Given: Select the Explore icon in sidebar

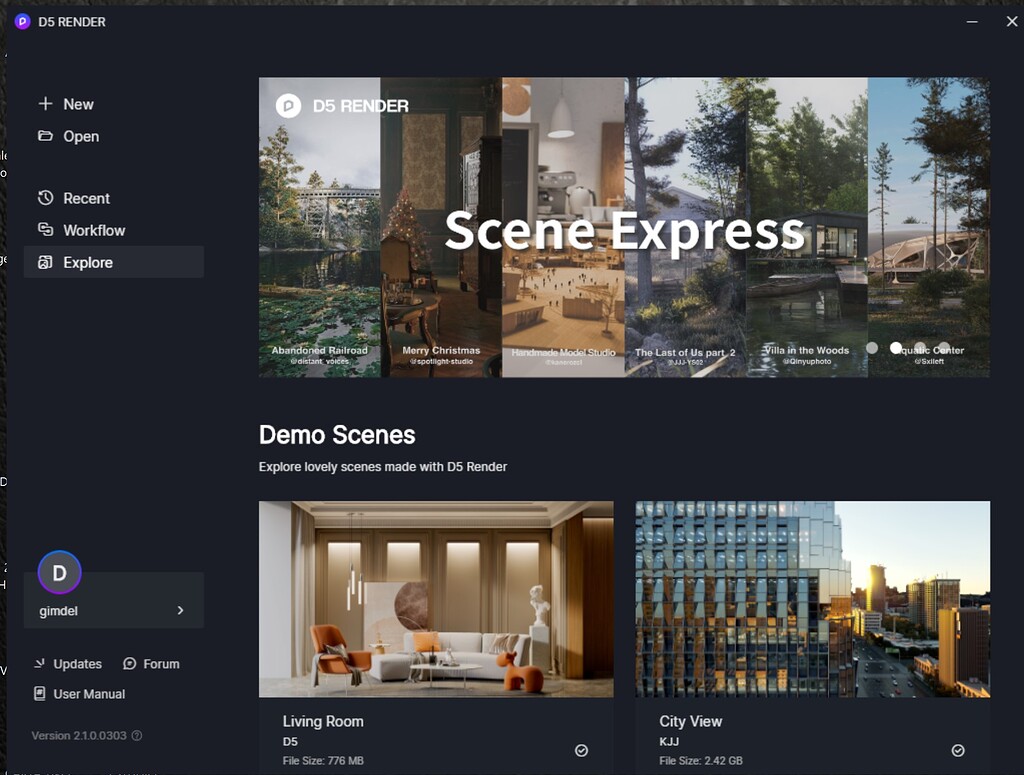Looking at the screenshot, I should coord(45,262).
